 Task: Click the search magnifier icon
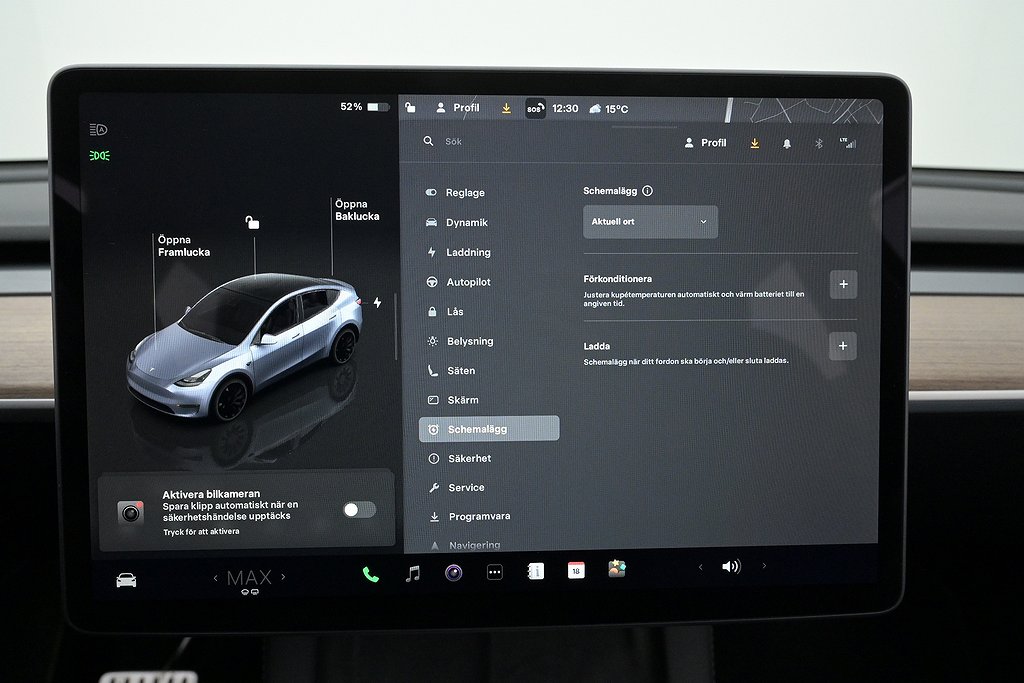(428, 141)
